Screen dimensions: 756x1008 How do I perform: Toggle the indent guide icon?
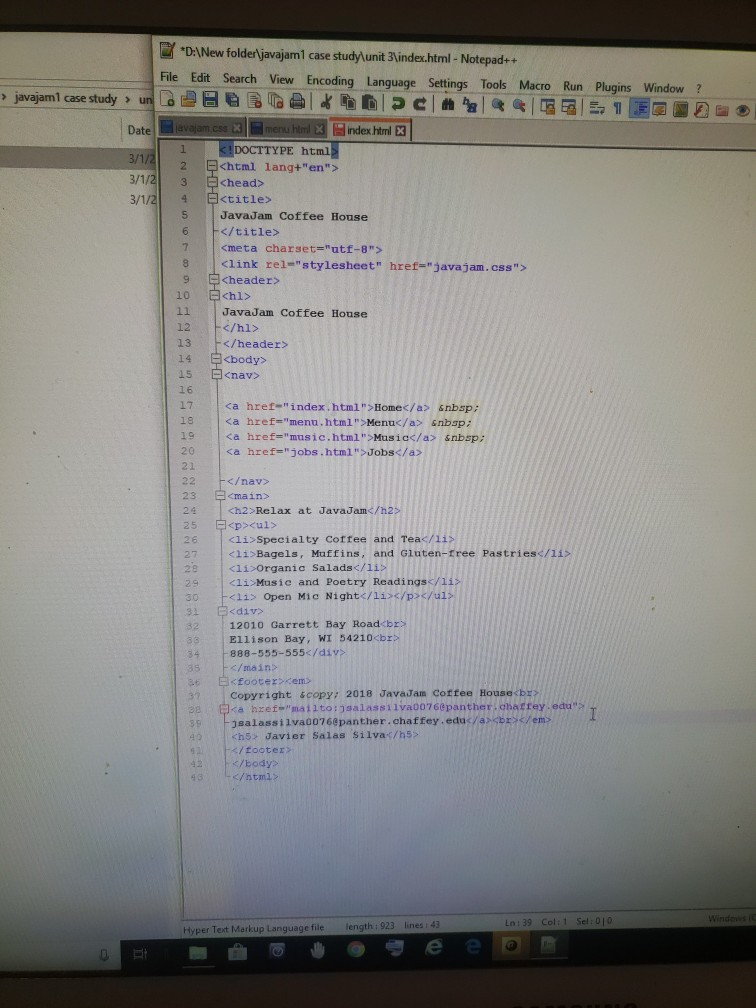[638, 108]
